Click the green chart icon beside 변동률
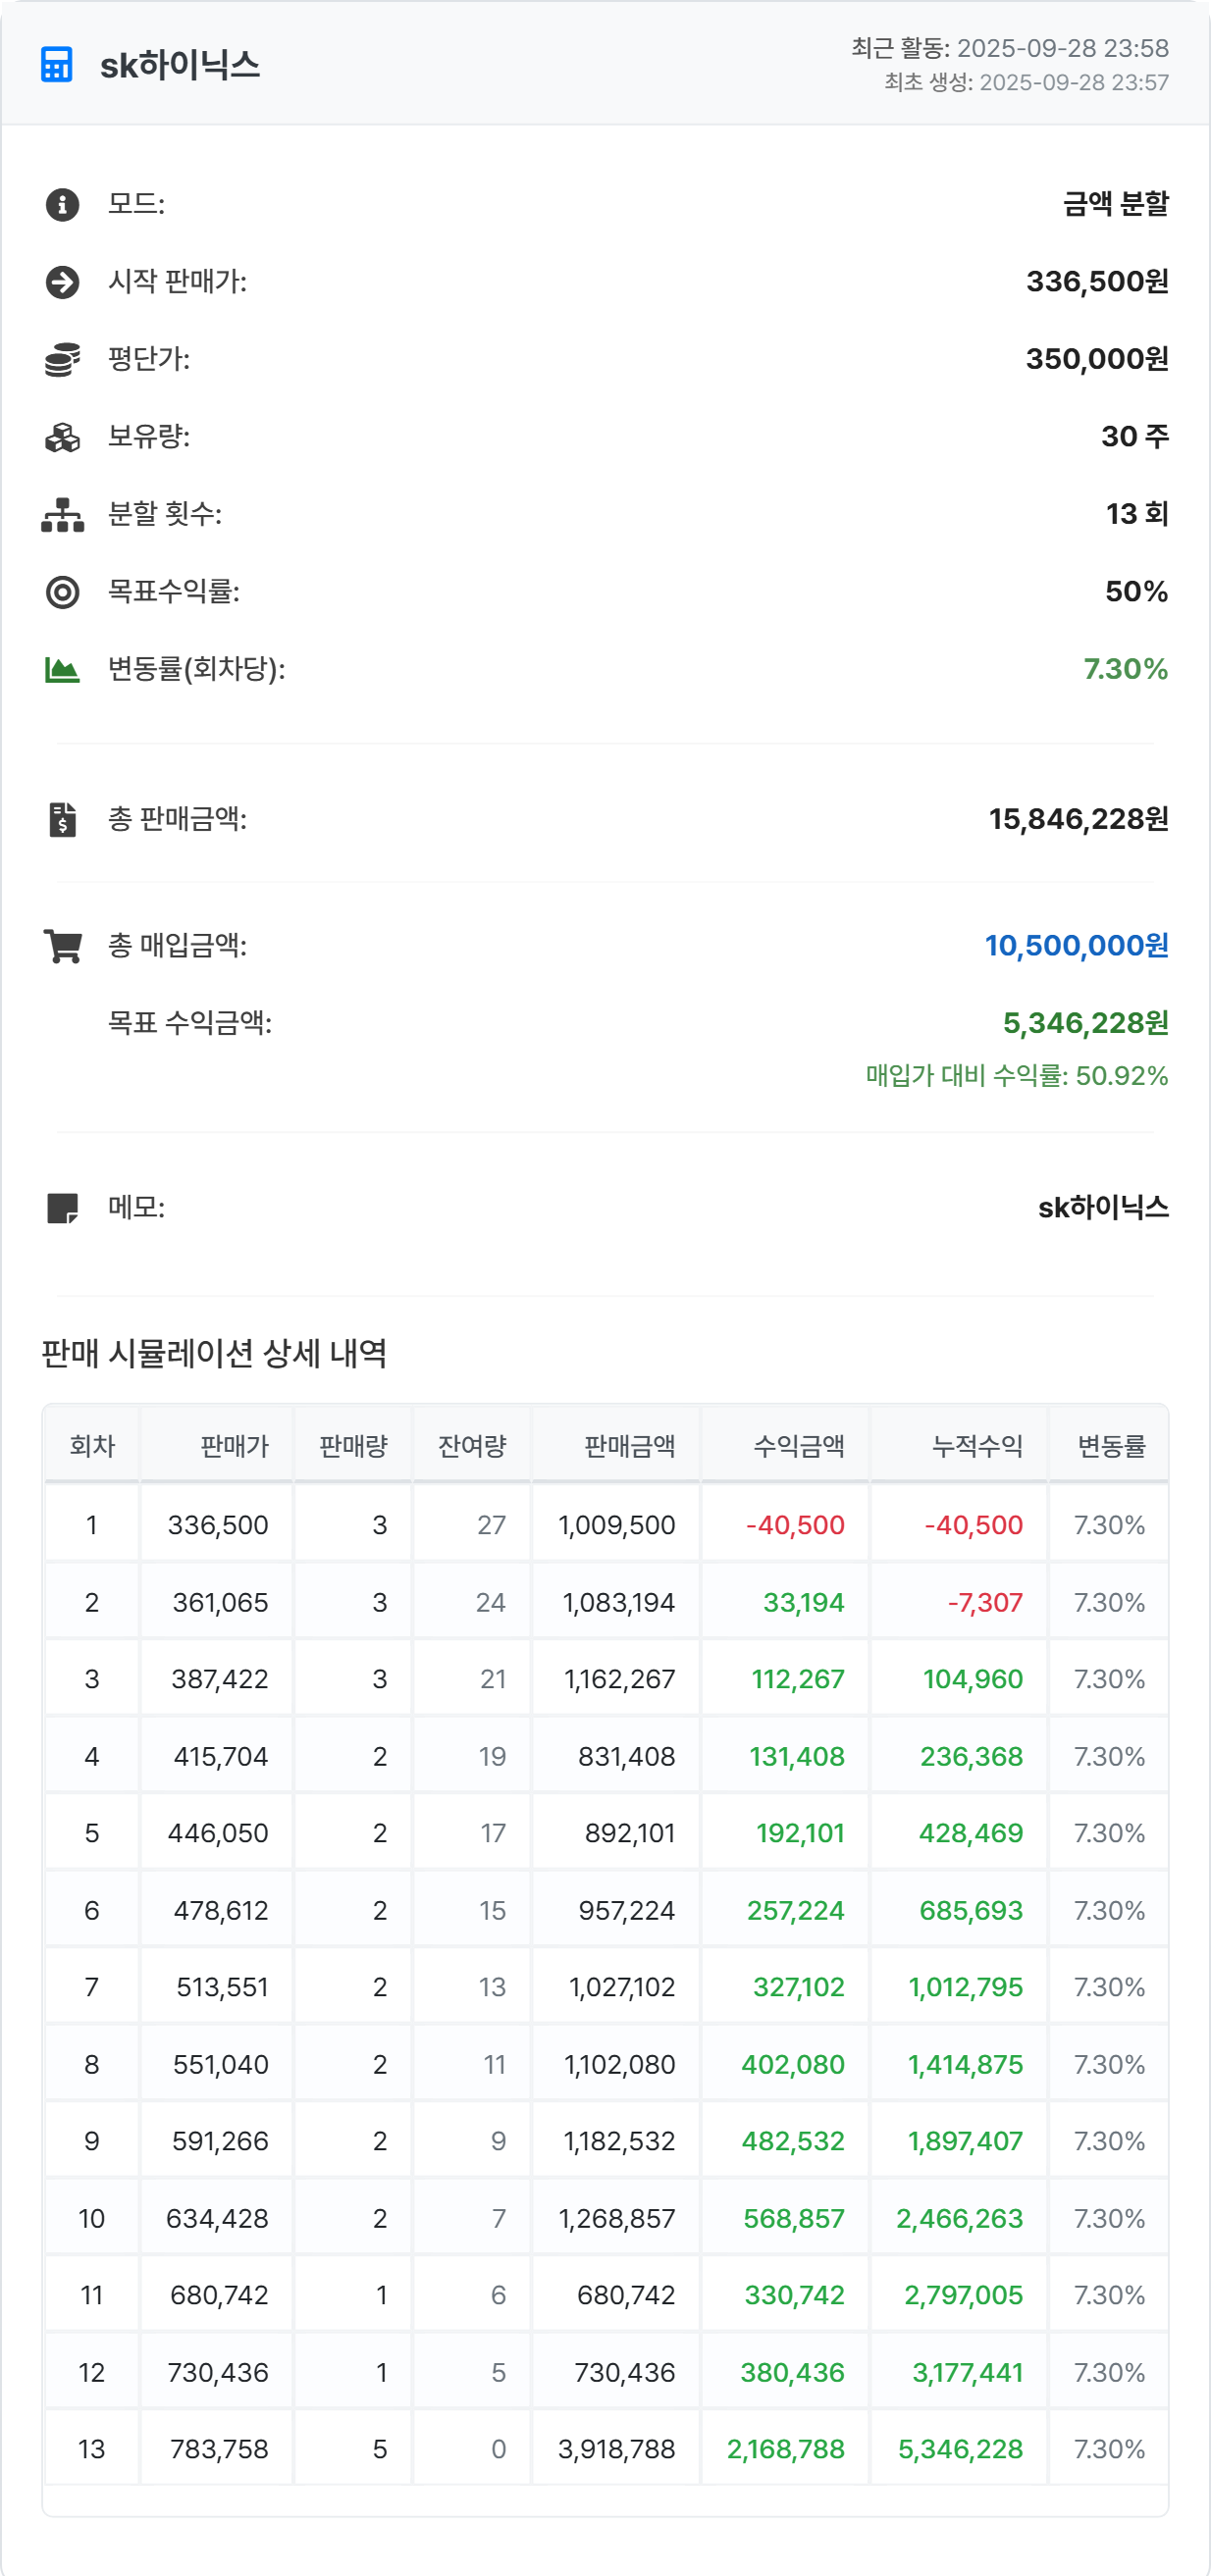Image resolution: width=1211 pixels, height=2576 pixels. pos(62,670)
